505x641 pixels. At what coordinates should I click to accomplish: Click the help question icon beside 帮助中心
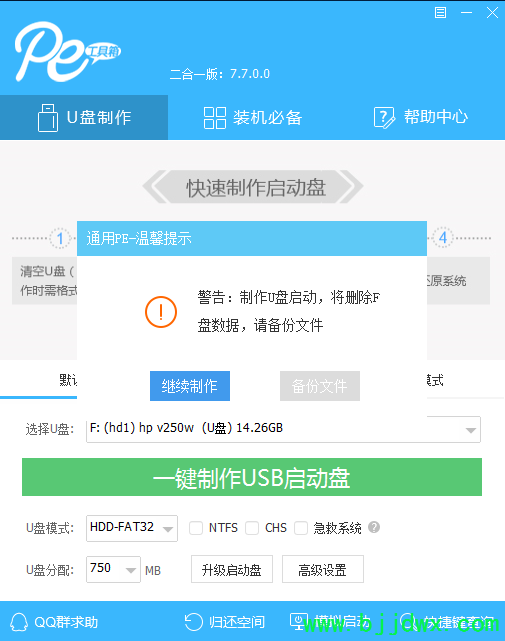[x=384, y=118]
